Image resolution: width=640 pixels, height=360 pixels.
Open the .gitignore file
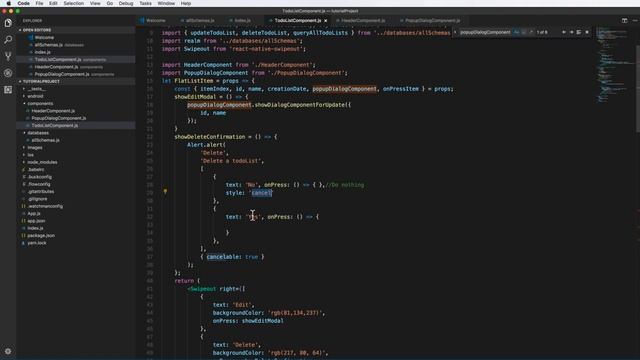(38, 199)
